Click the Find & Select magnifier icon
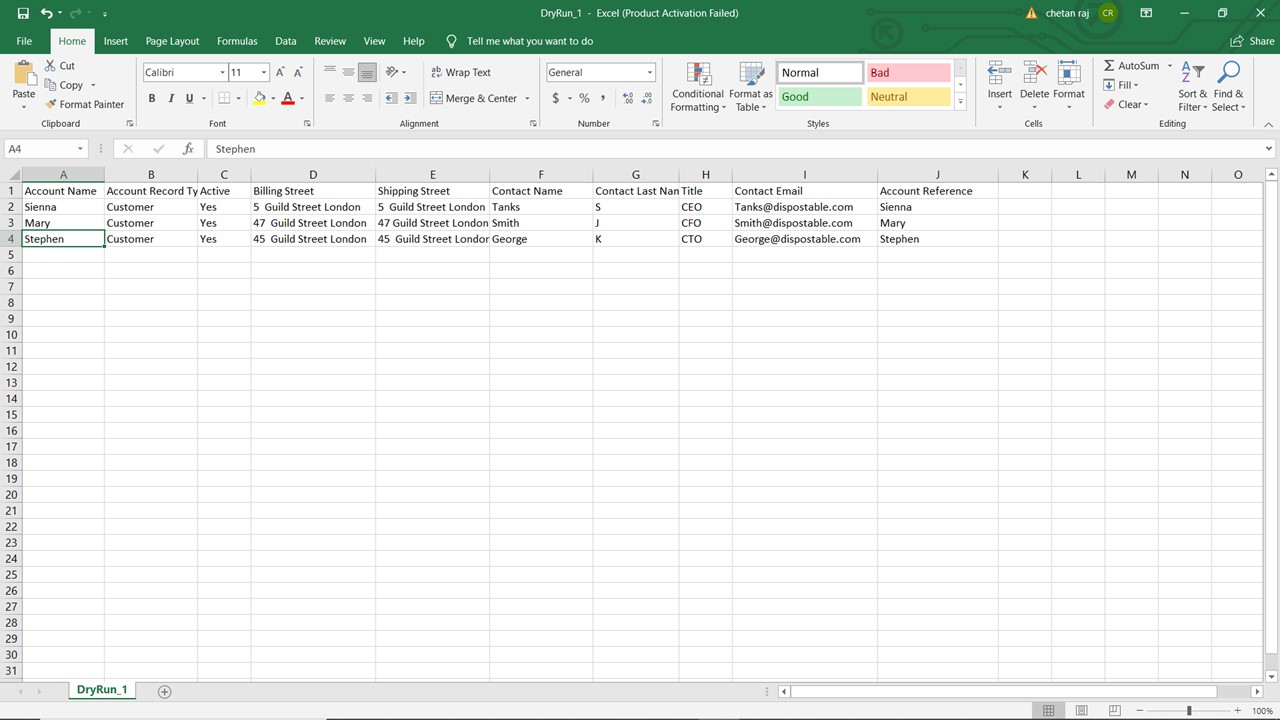 [1228, 75]
